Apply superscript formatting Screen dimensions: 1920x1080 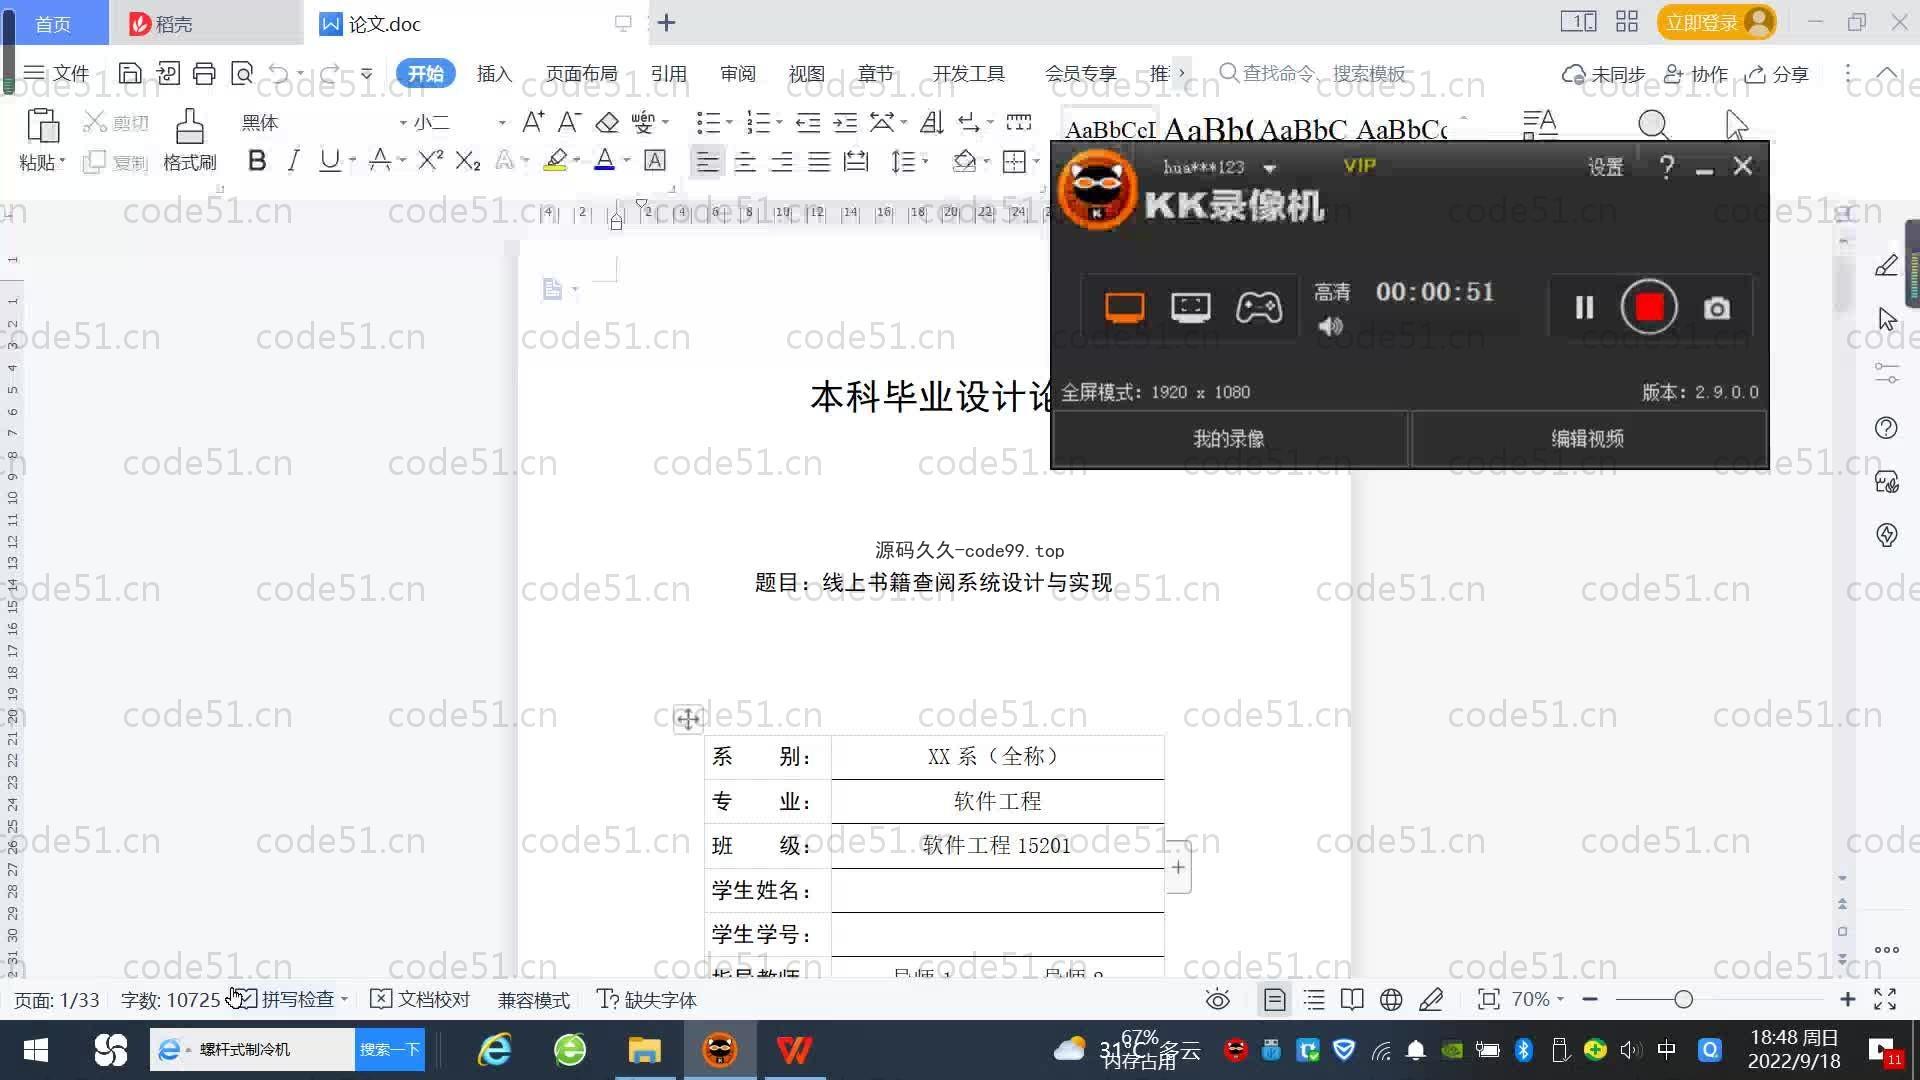click(x=430, y=161)
